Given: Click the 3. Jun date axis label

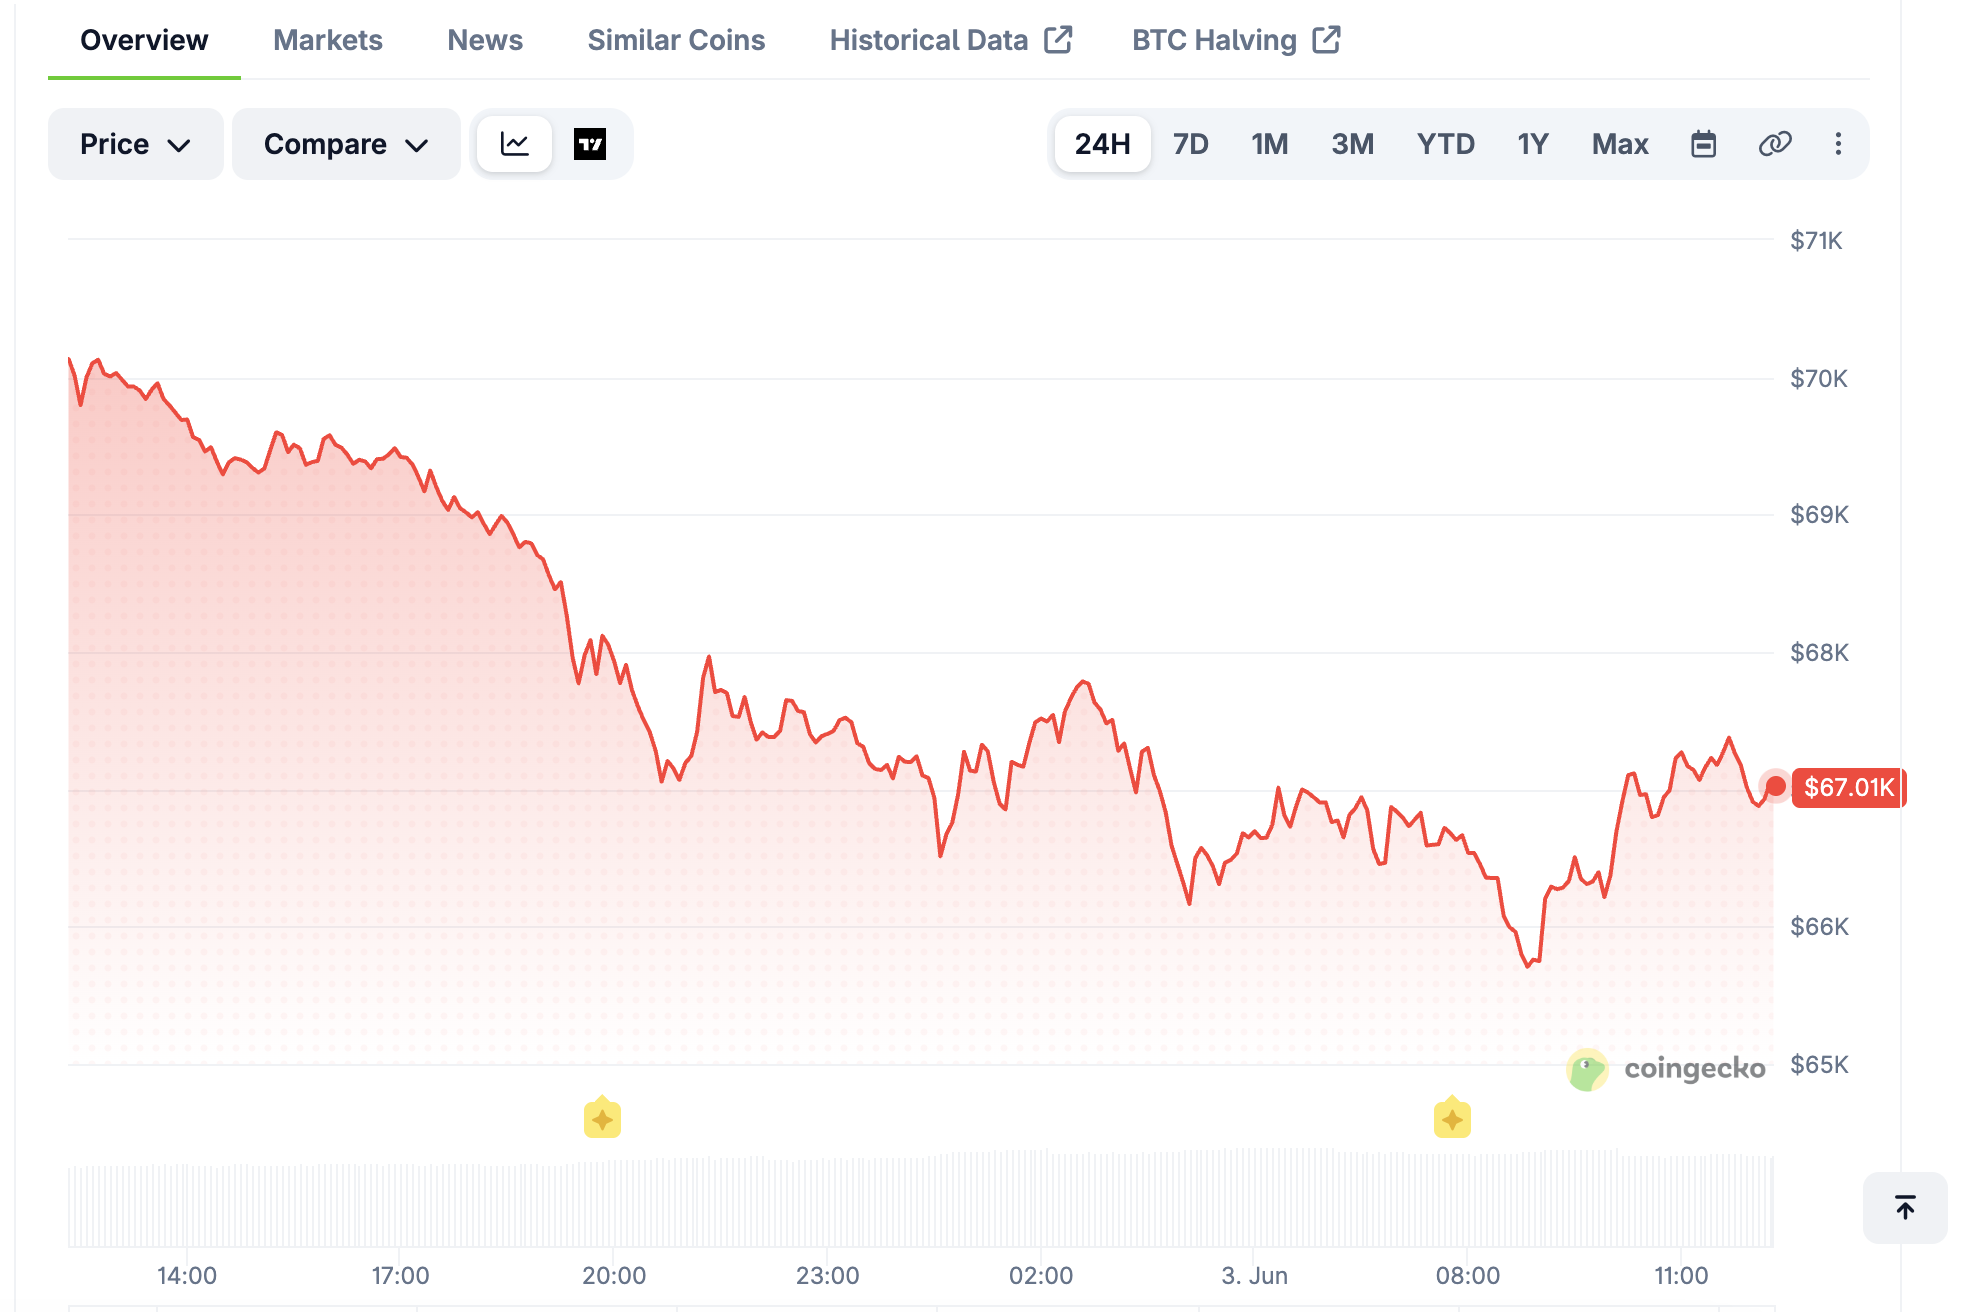Looking at the screenshot, I should (1254, 1276).
